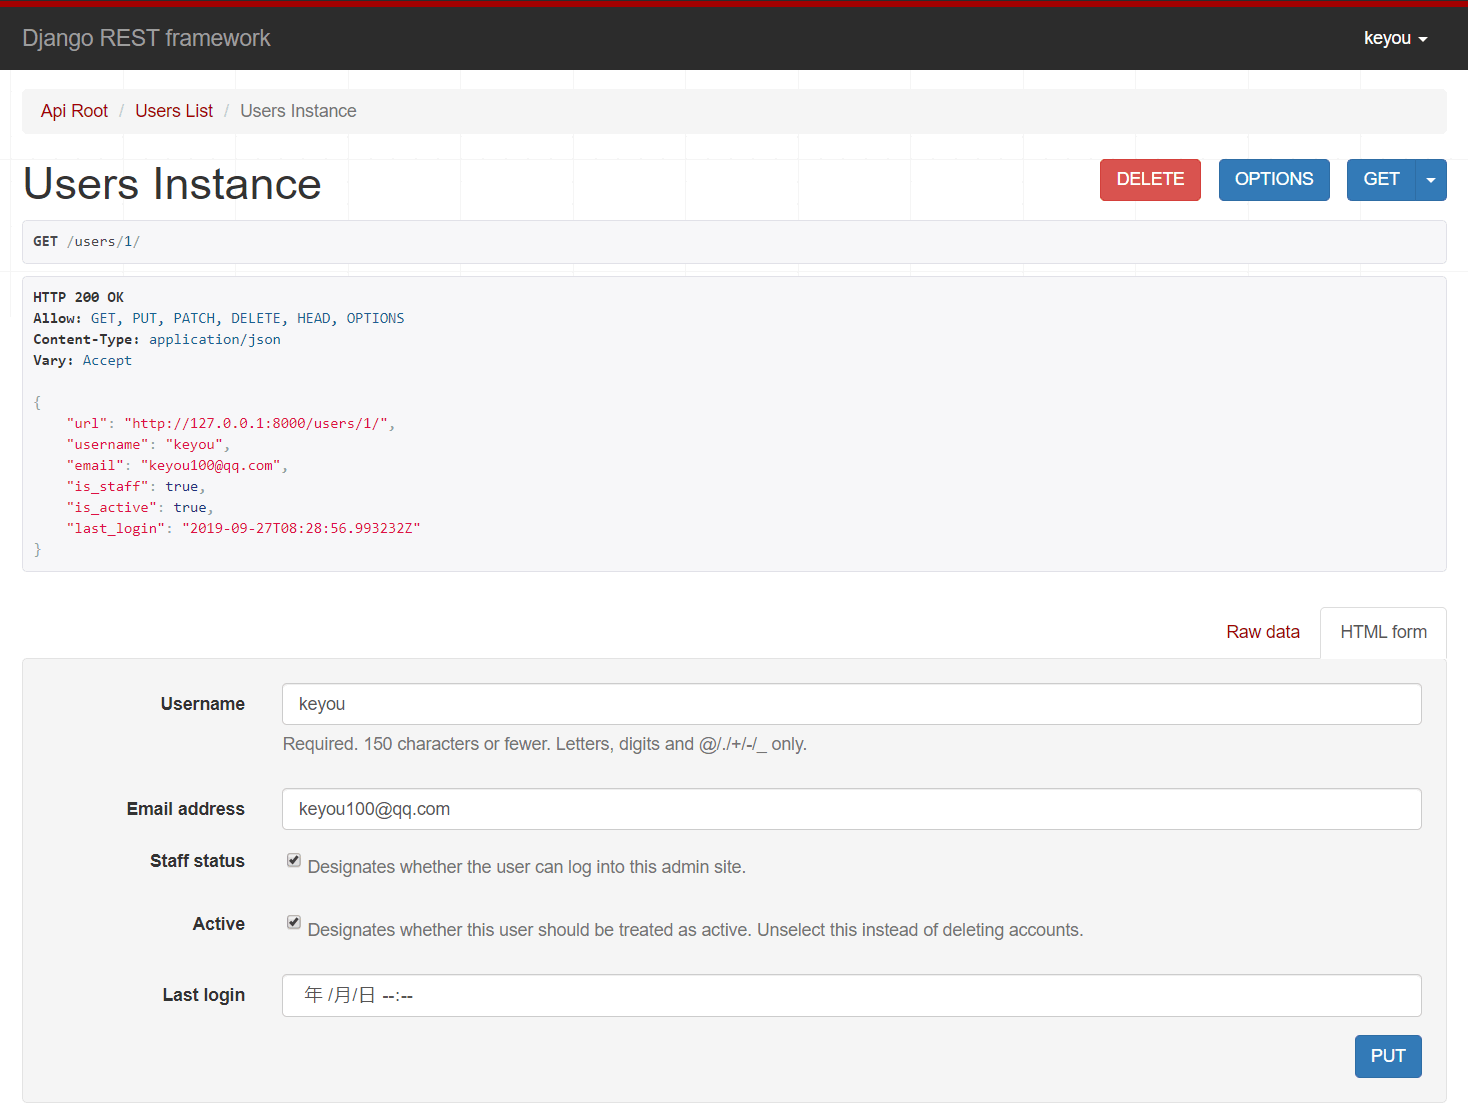Click the red DELETE button

click(x=1150, y=180)
